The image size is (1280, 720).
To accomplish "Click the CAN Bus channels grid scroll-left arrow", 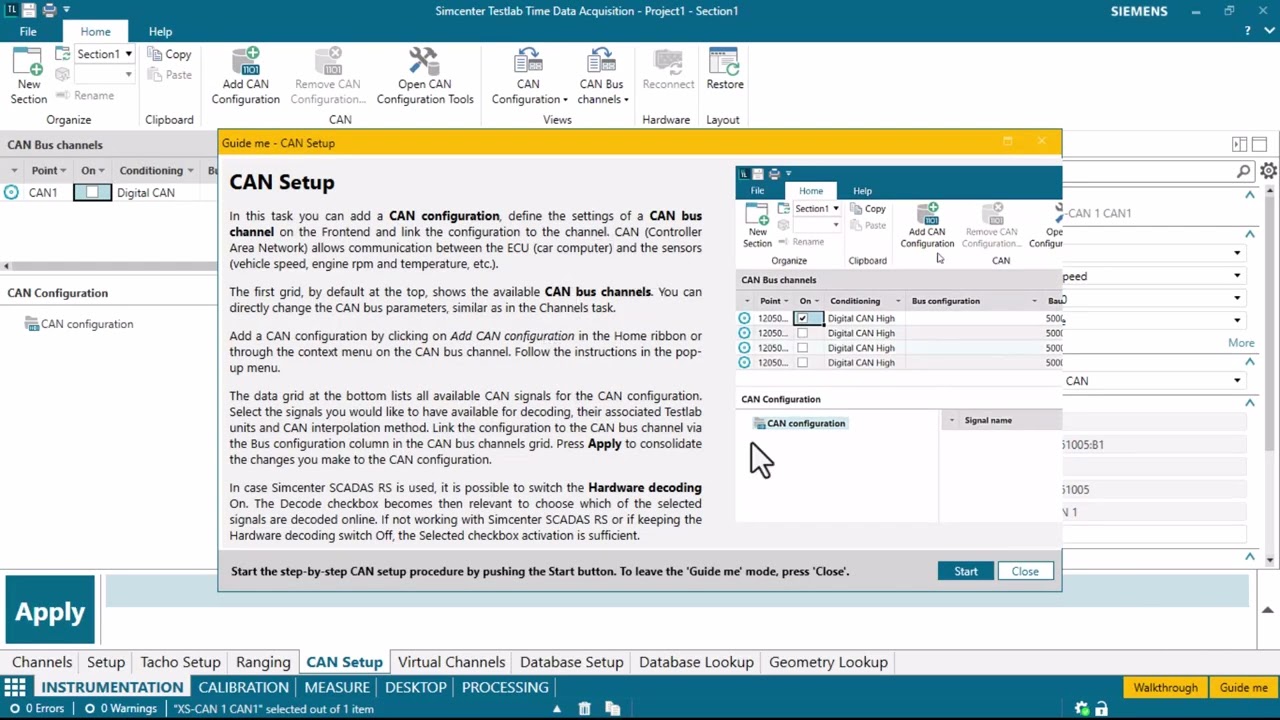I will tap(7, 266).
